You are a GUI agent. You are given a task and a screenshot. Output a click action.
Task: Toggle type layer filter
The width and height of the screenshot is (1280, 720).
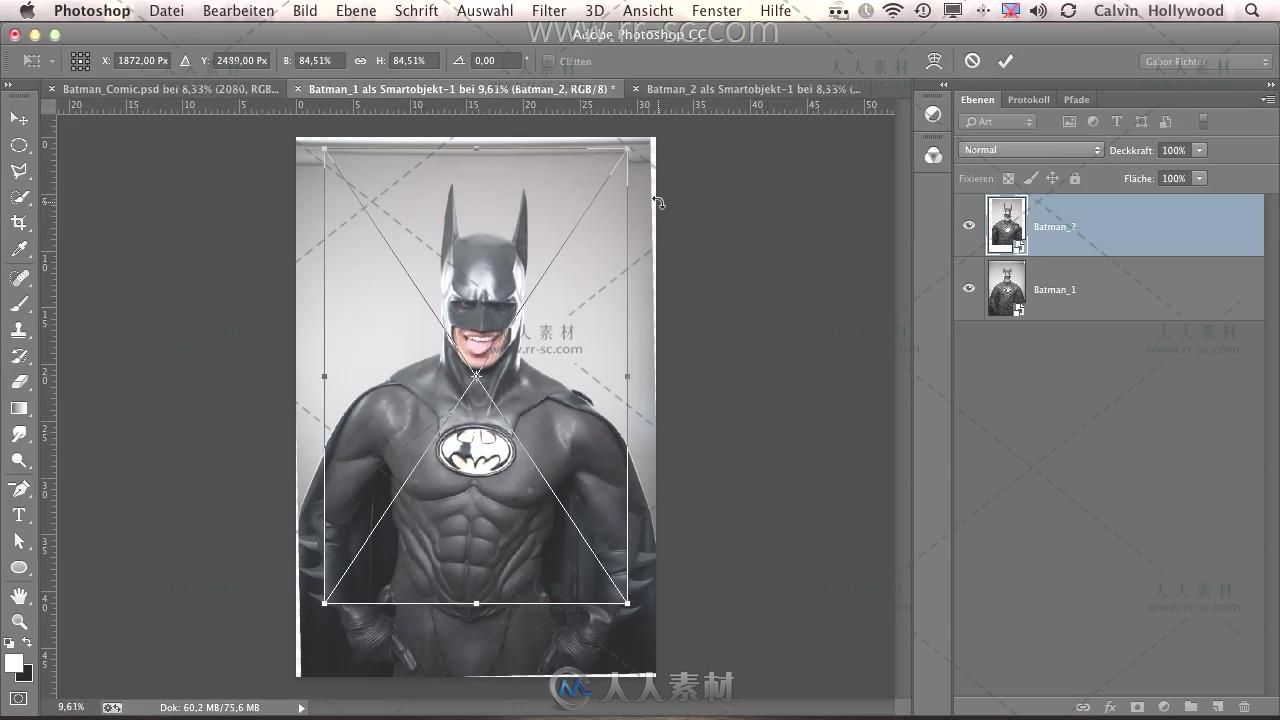click(x=1117, y=122)
